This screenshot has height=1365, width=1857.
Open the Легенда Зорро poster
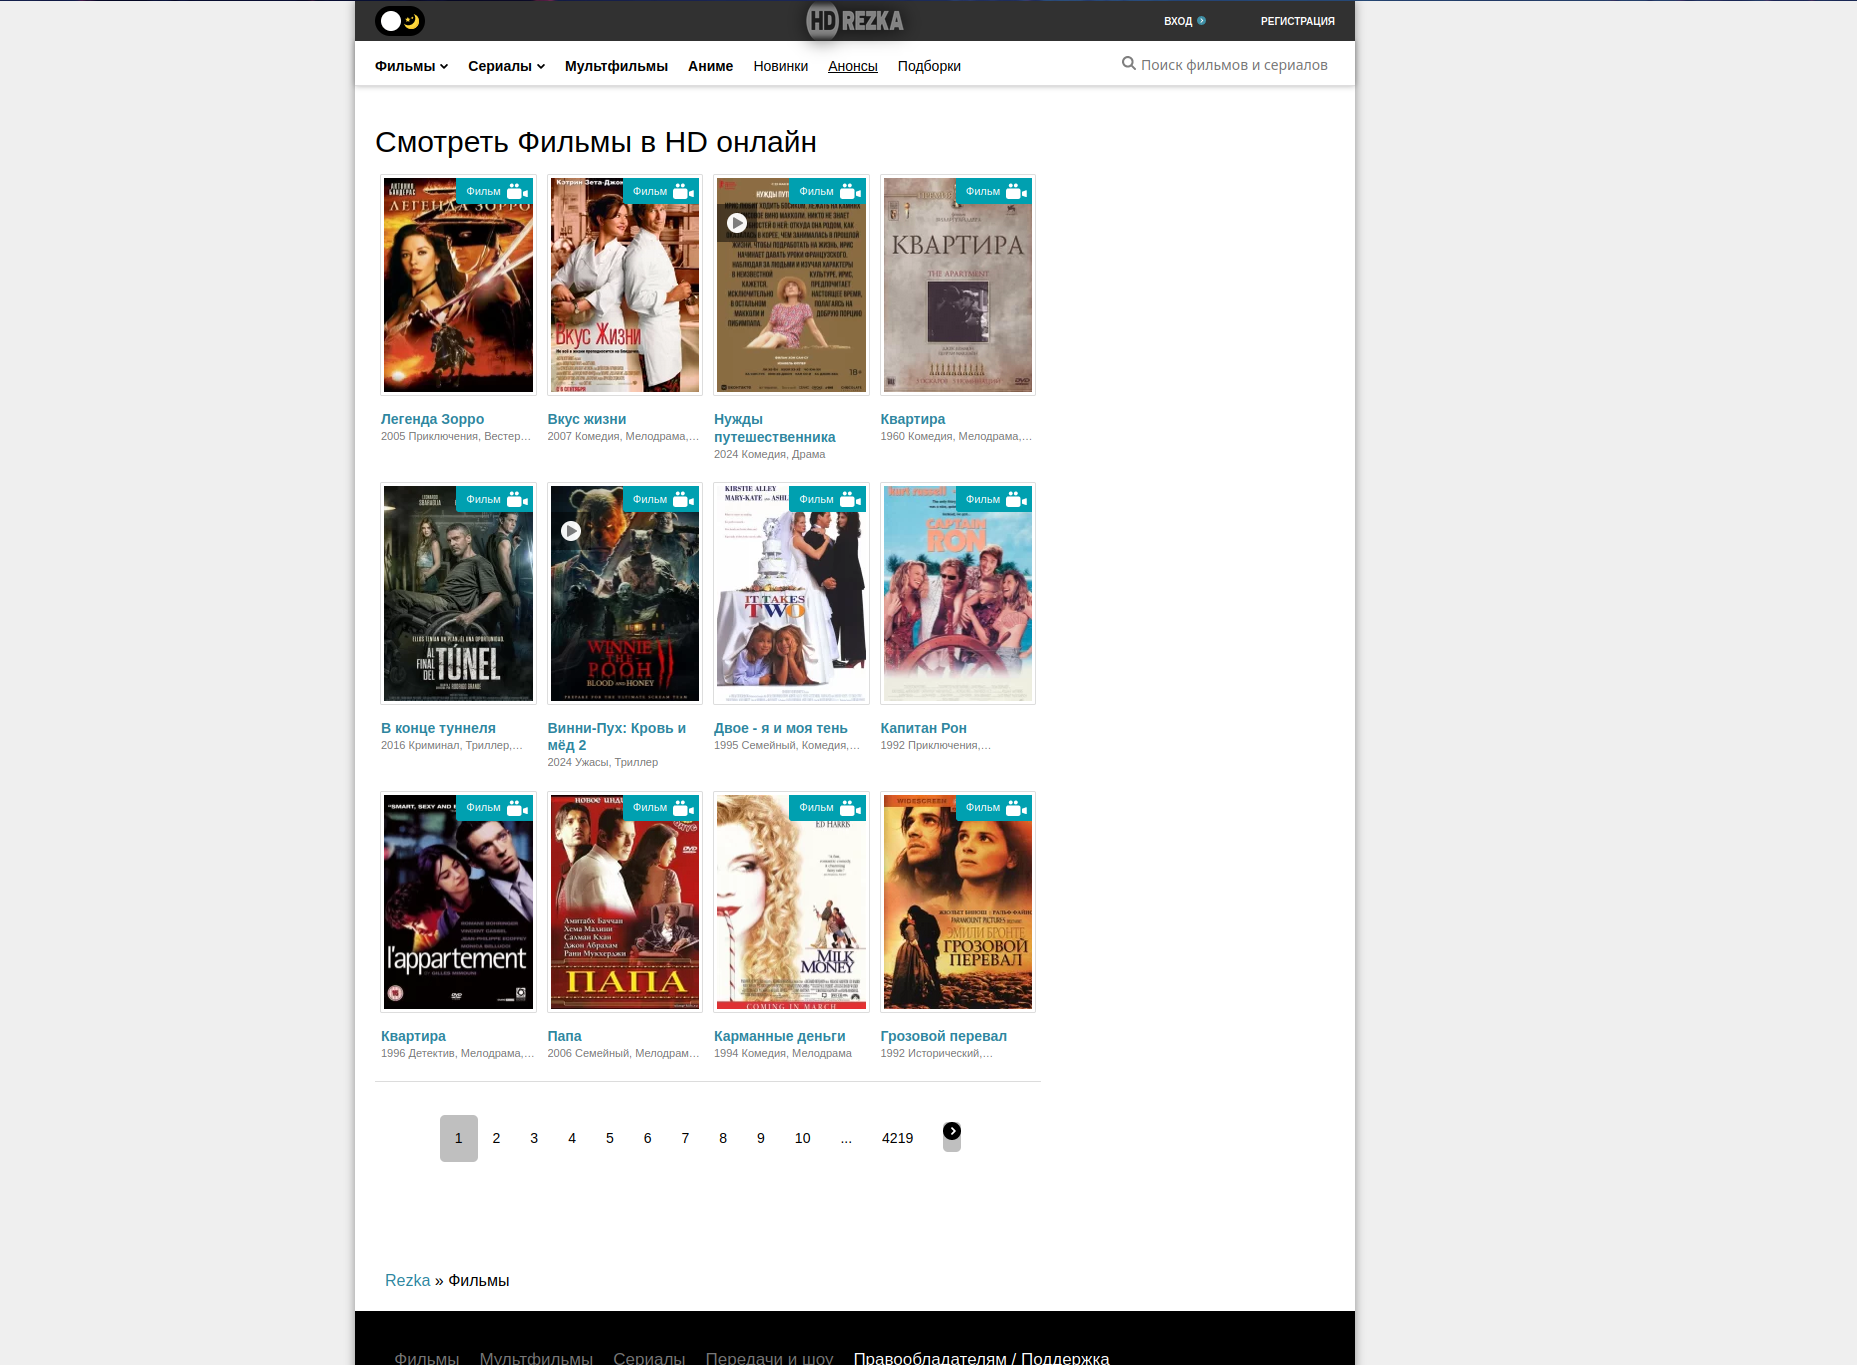click(458, 285)
